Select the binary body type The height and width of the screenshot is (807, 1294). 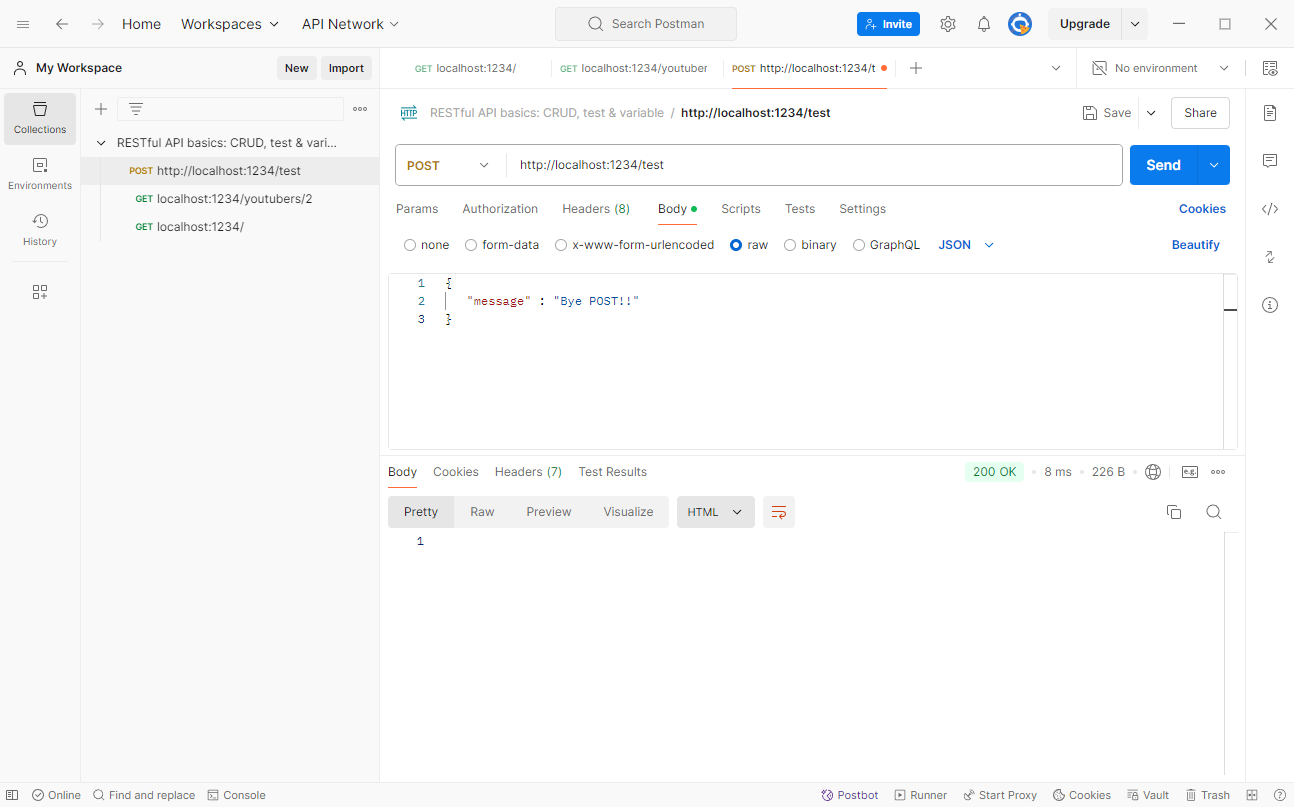point(790,245)
